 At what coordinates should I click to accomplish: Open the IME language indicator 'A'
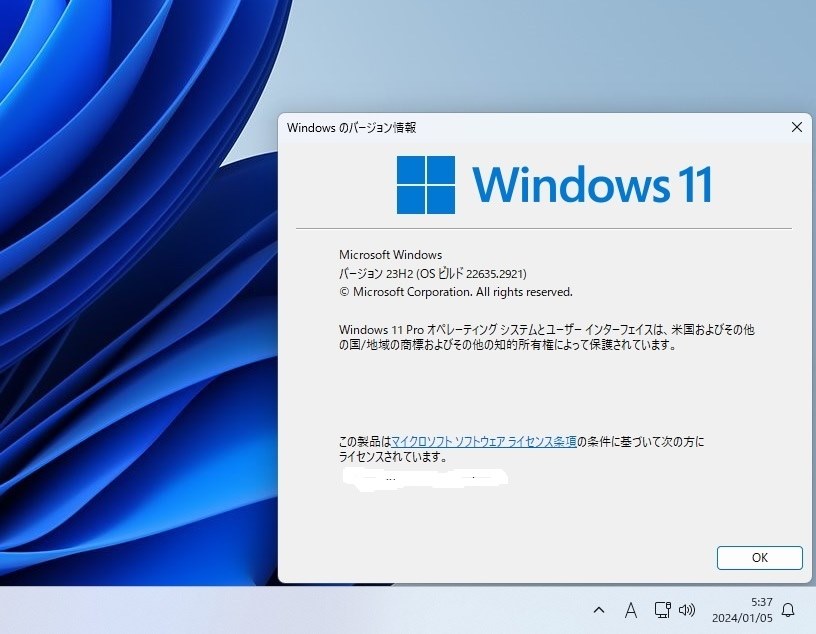pyautogui.click(x=631, y=609)
